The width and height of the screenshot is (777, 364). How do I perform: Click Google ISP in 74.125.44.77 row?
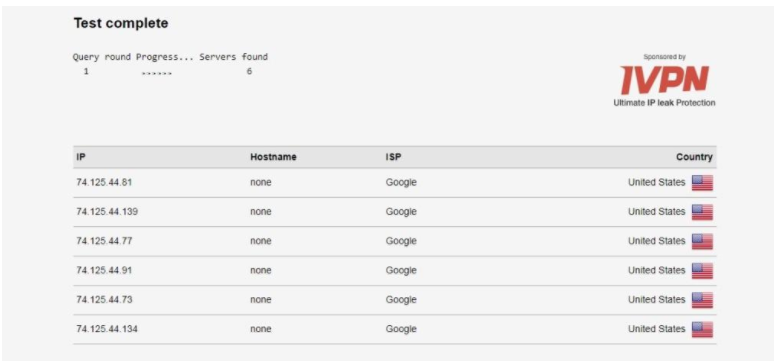(401, 241)
